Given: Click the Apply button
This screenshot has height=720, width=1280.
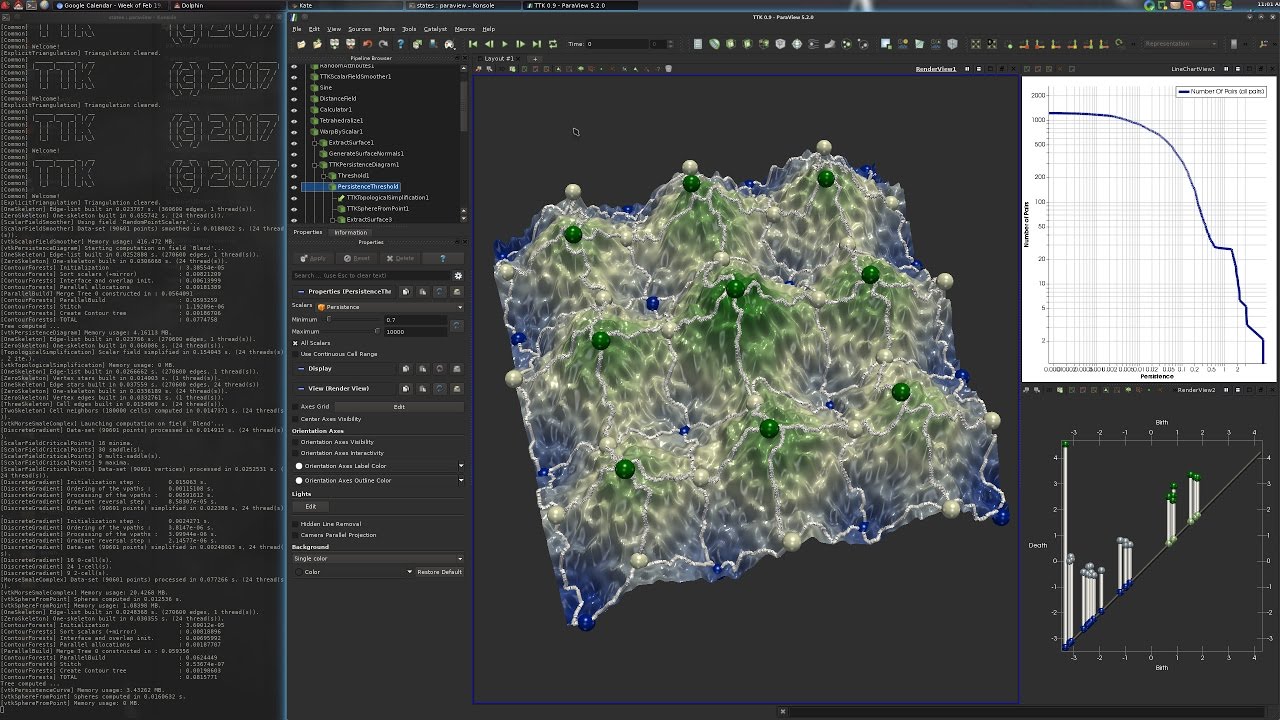Looking at the screenshot, I should (x=314, y=258).
